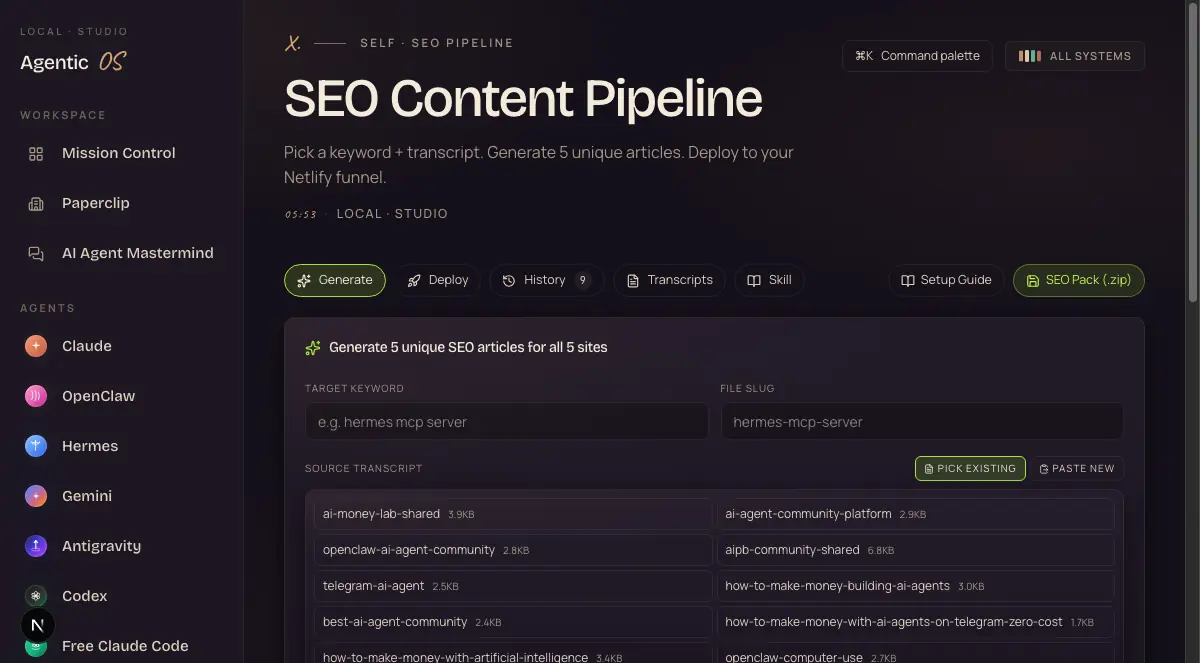The height and width of the screenshot is (663, 1200).
Task: Select transcript openclaw-ai-agent-community
Action: [x=513, y=550]
